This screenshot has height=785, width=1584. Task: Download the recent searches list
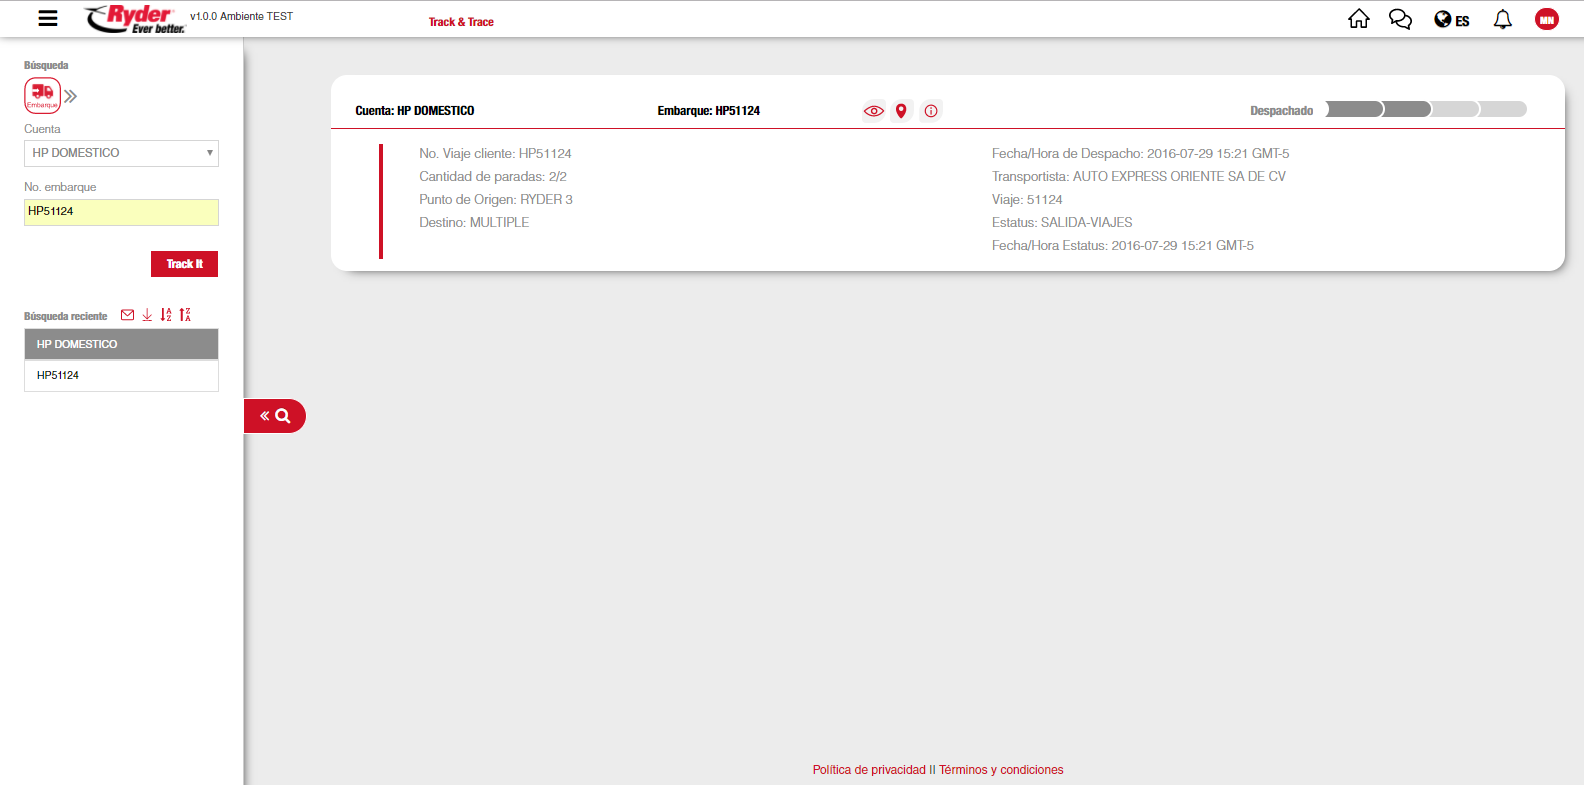click(x=147, y=315)
